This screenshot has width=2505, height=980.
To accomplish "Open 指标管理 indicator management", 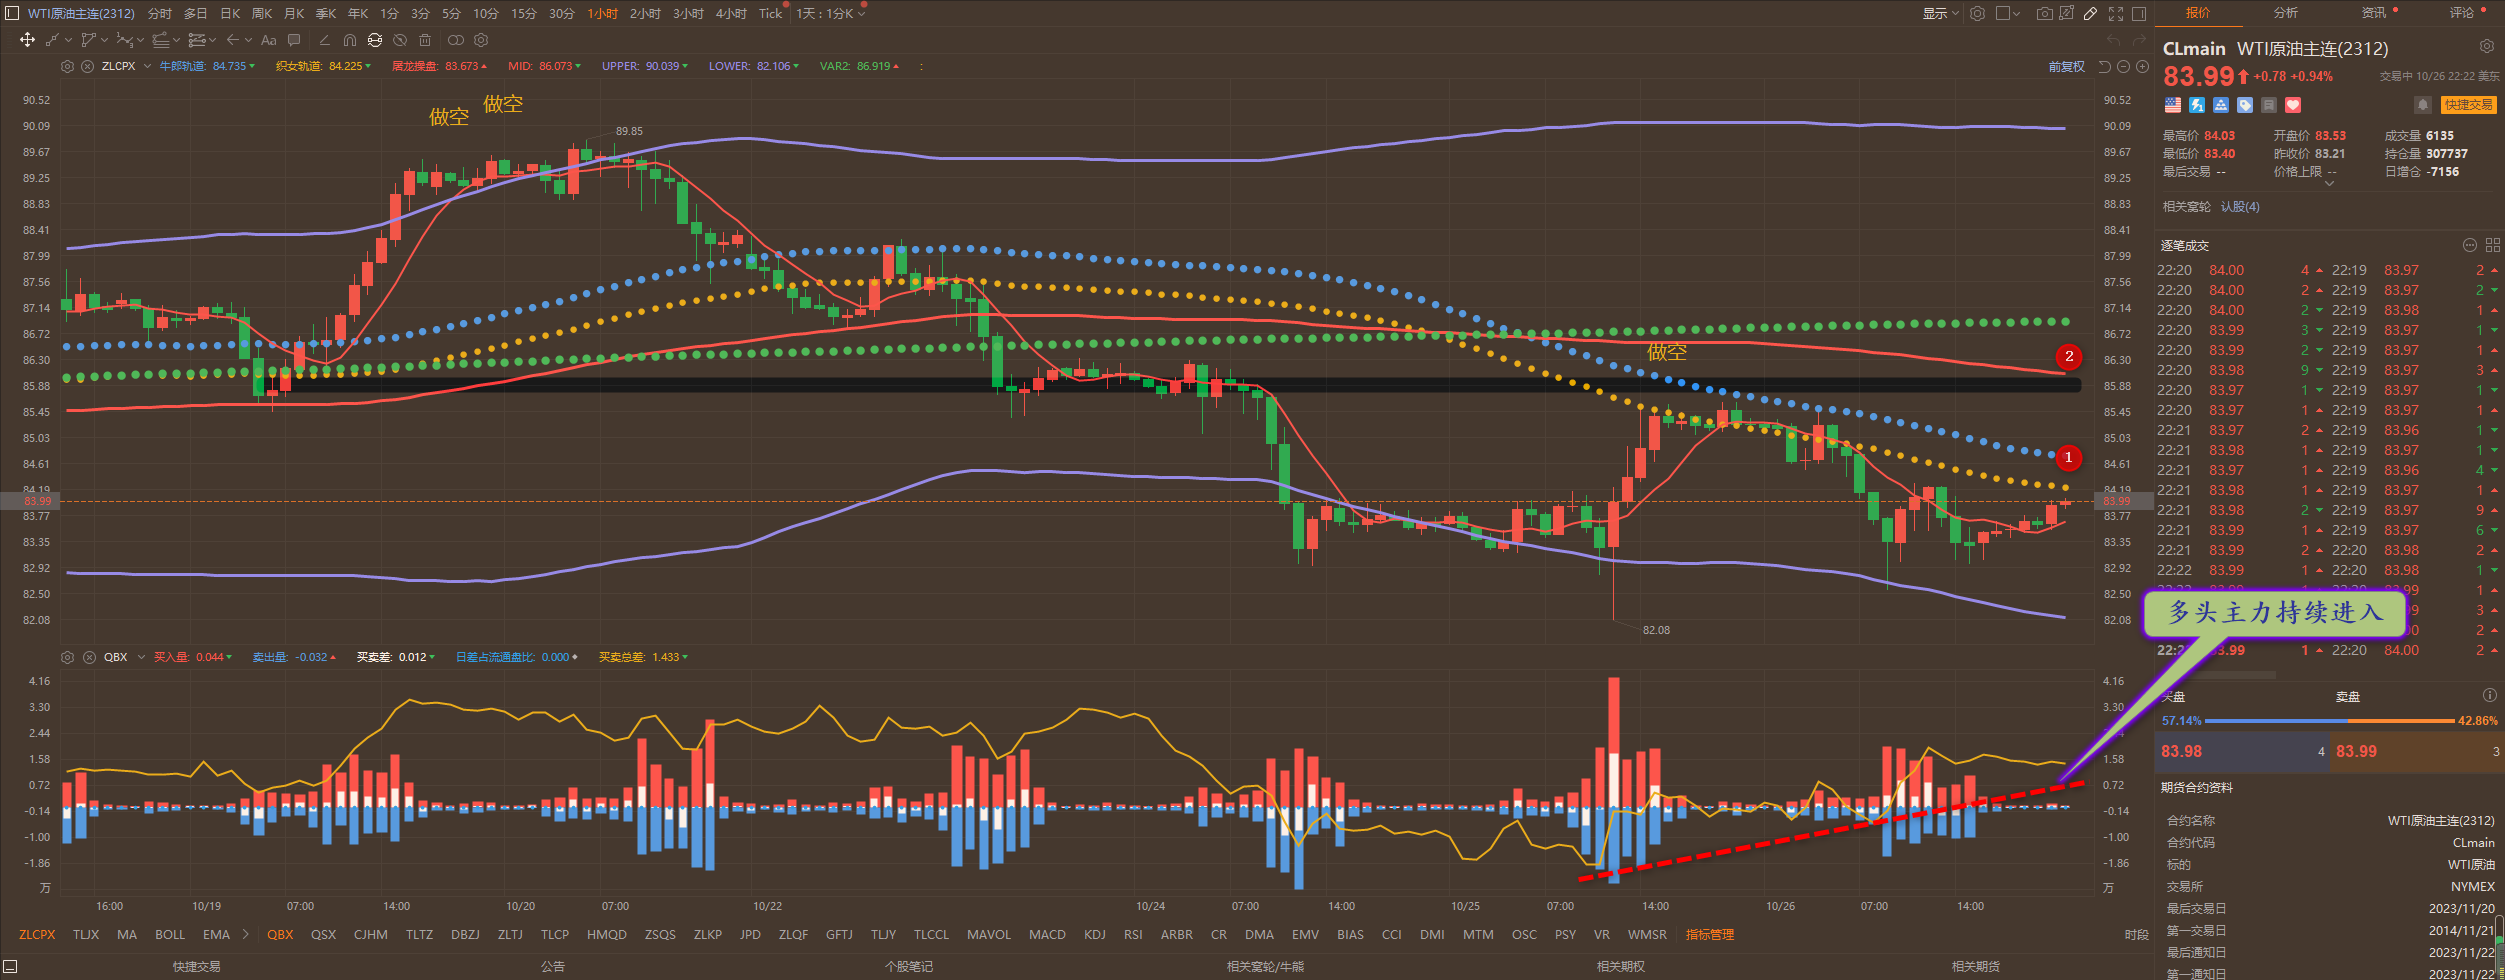I will (1709, 935).
